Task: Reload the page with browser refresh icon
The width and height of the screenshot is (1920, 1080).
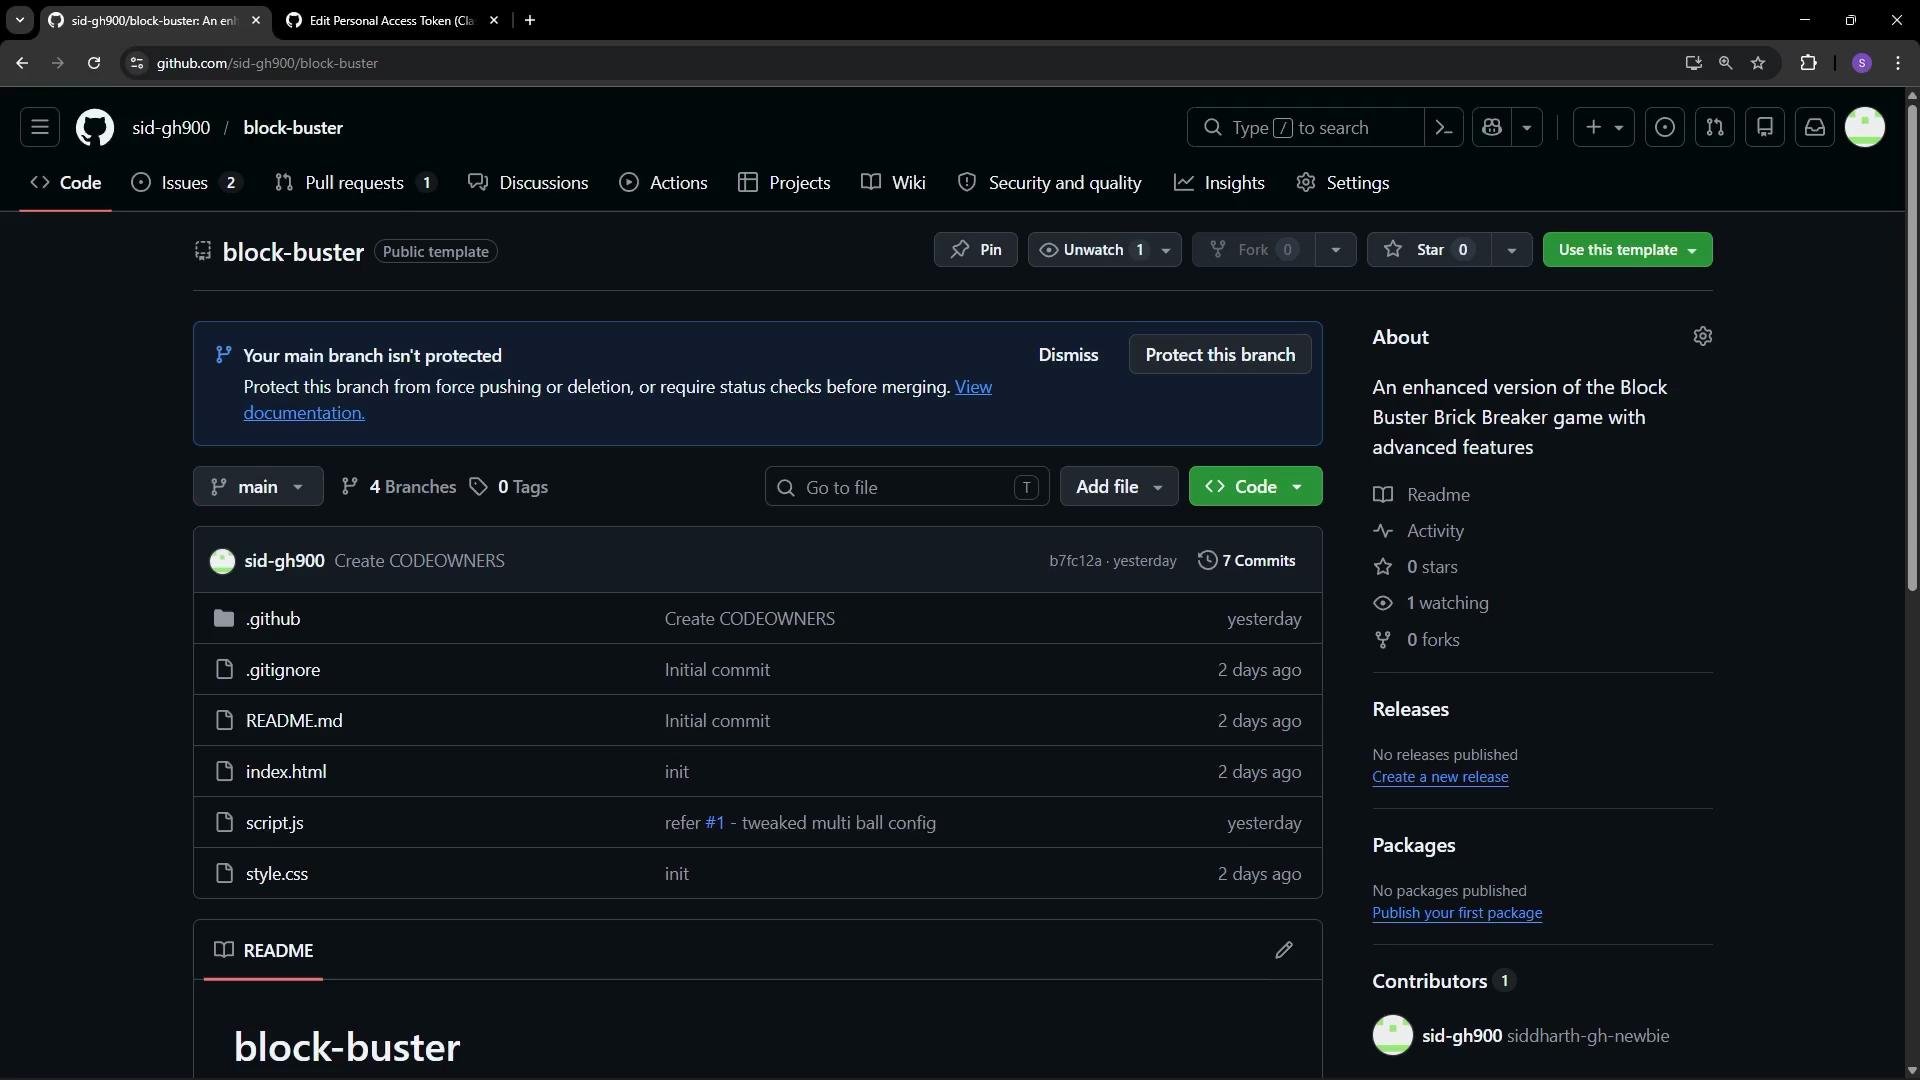Action: [x=94, y=63]
